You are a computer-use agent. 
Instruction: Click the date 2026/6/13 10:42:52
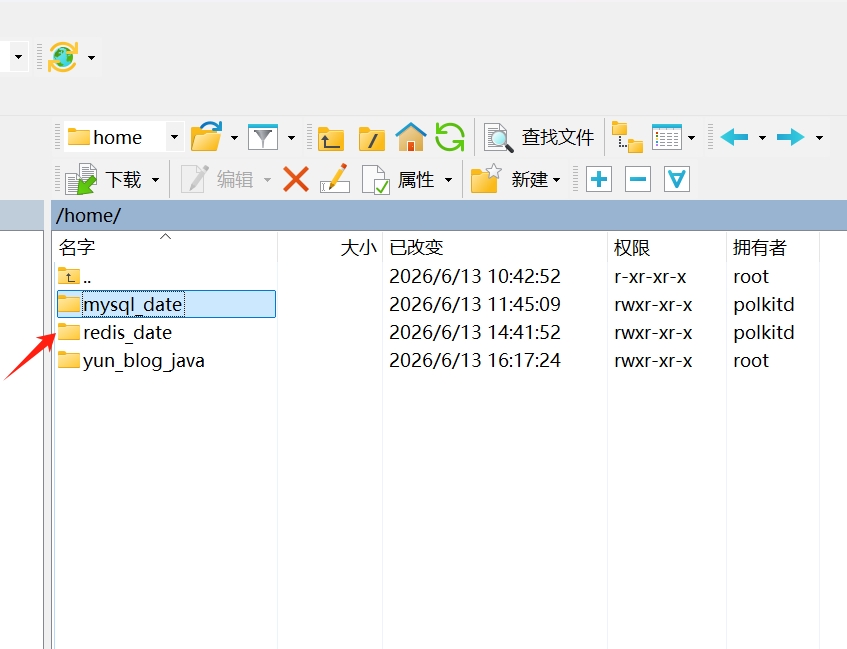[475, 276]
